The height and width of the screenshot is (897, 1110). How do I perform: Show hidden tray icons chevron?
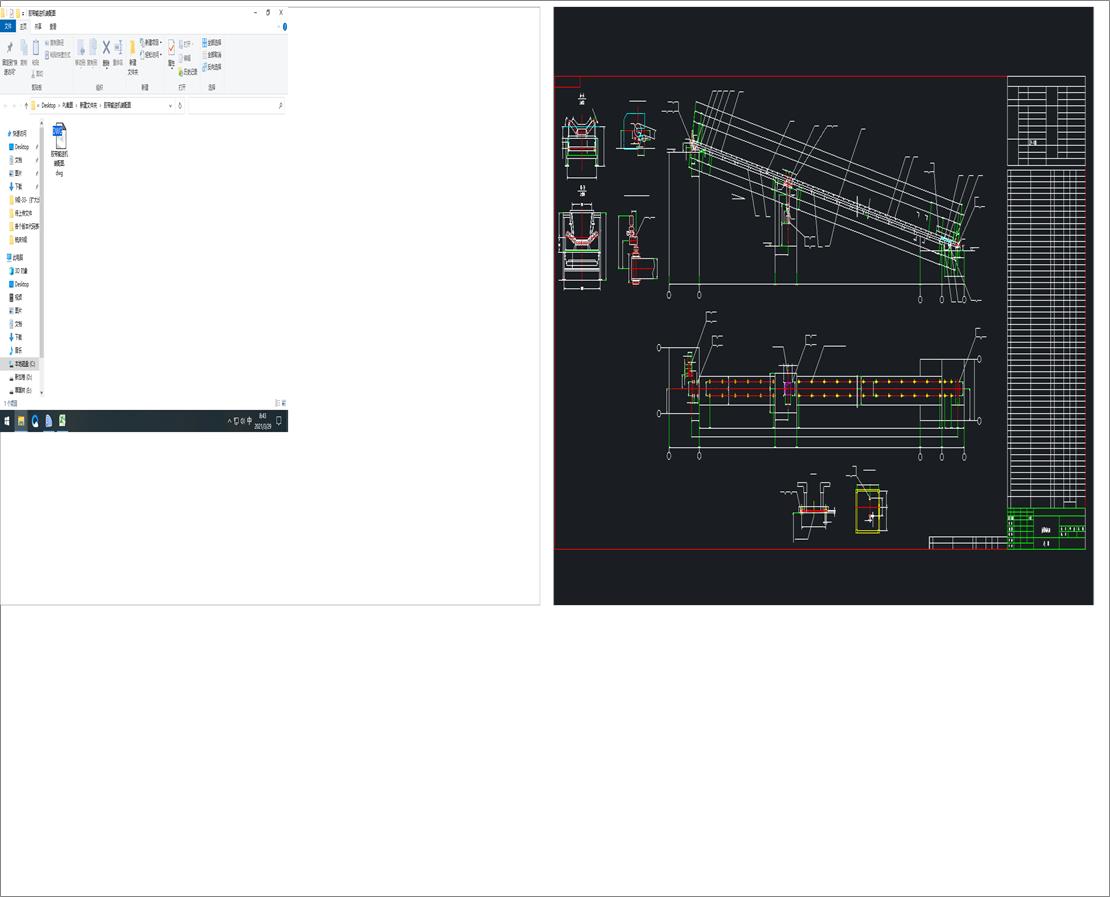(x=229, y=421)
